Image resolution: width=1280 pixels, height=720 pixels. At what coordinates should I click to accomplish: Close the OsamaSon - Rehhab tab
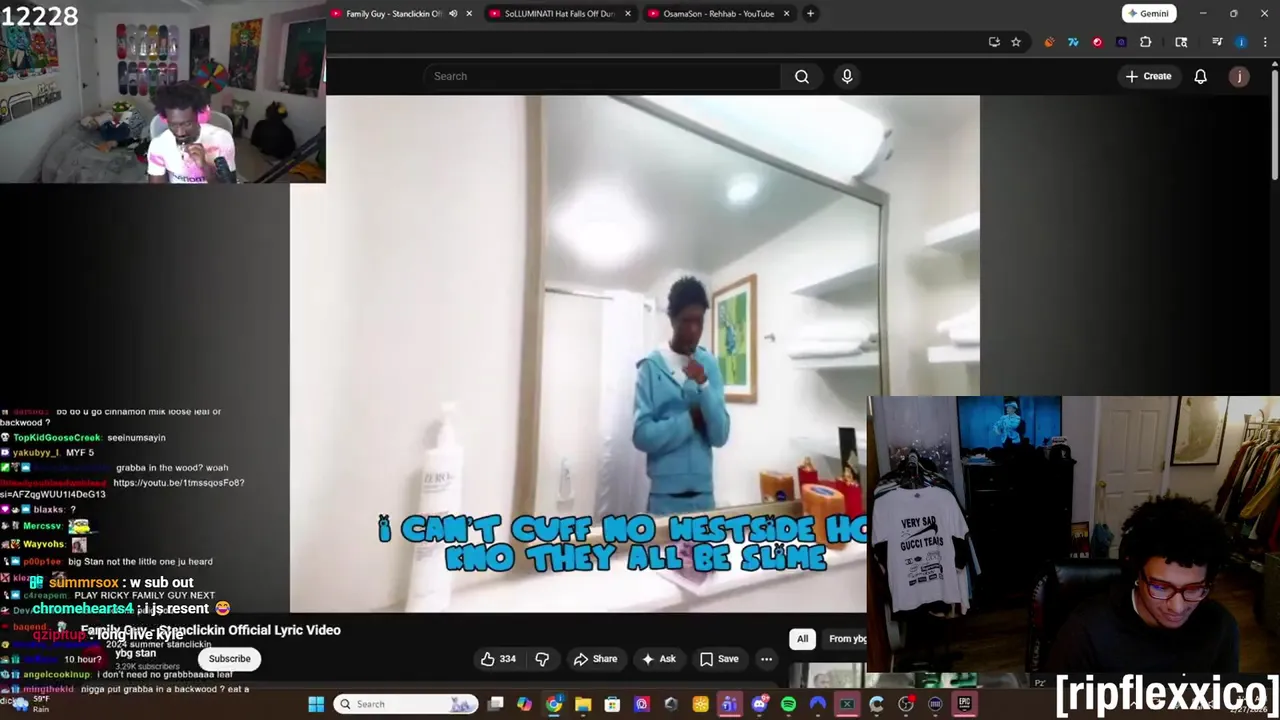click(786, 14)
